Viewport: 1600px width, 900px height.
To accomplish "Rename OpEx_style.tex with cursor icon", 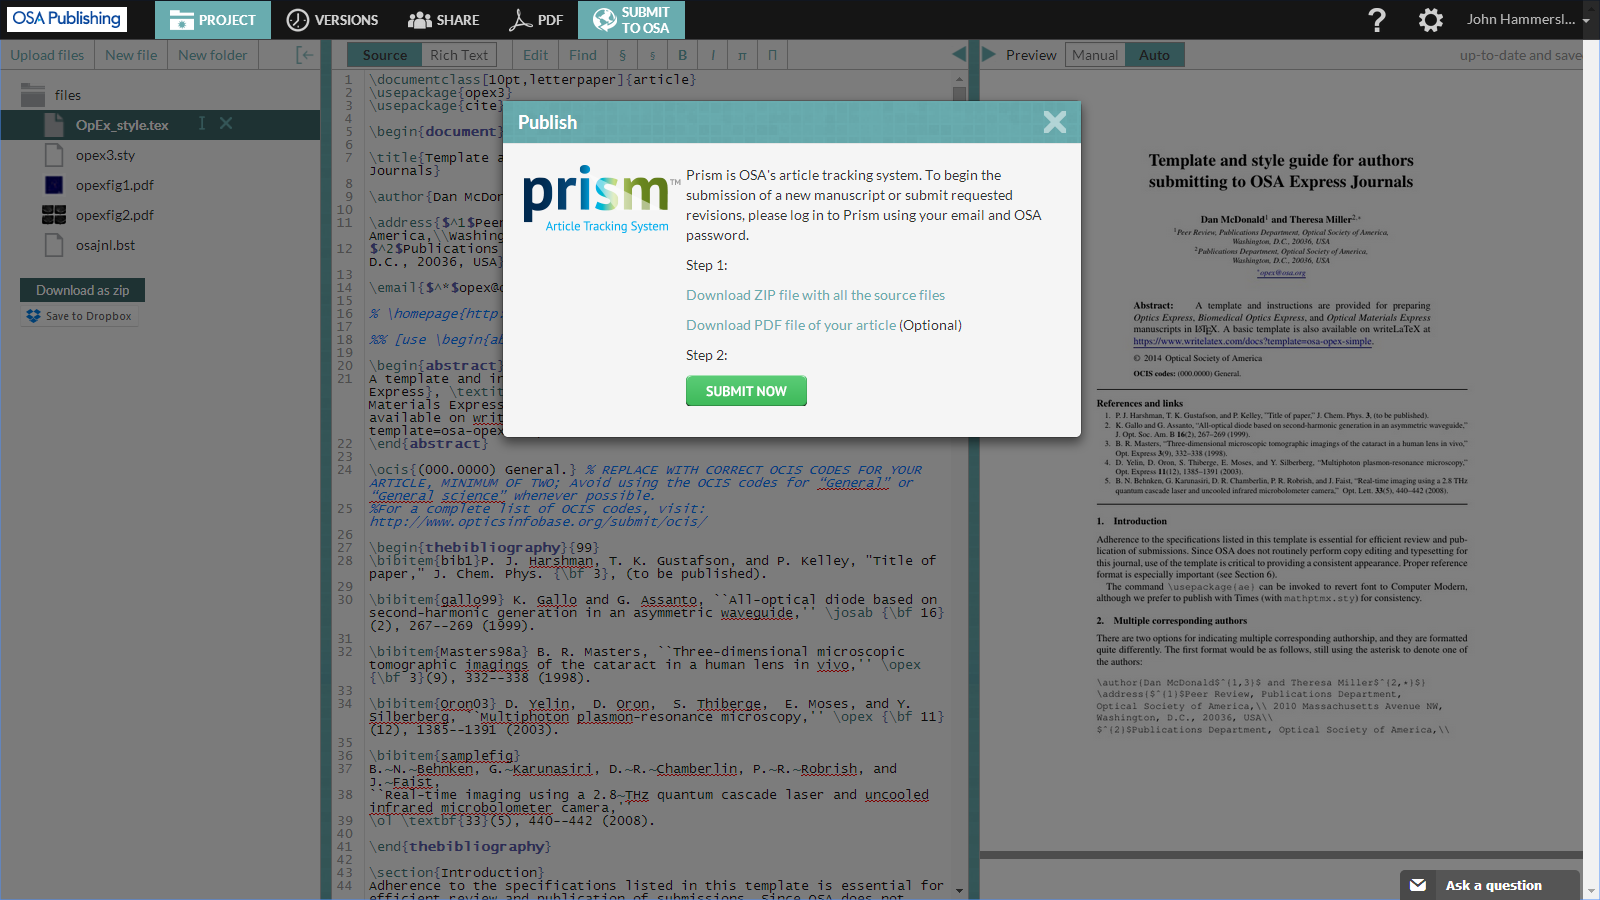I will click(201, 123).
